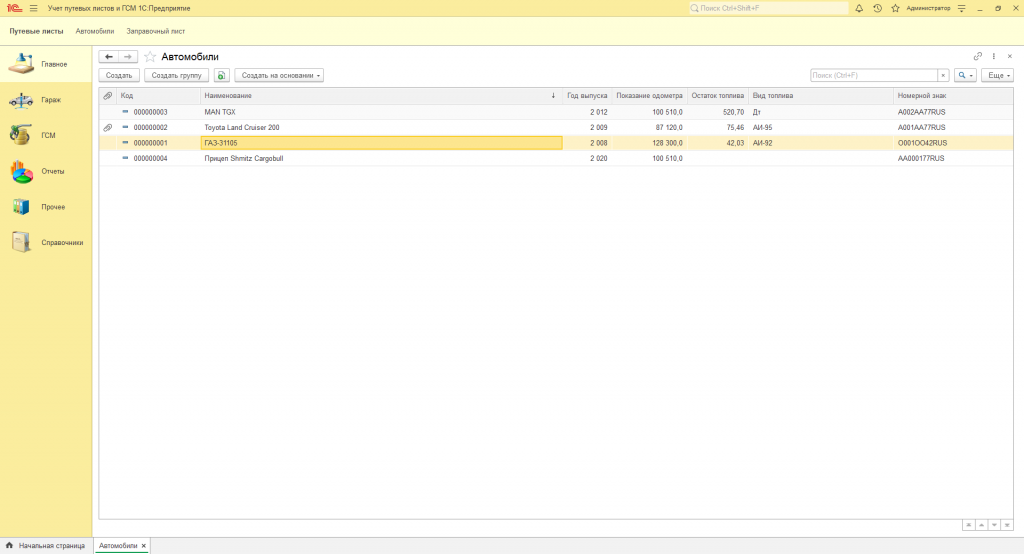The height and width of the screenshot is (554, 1024).
Task: Sort by Остаток топлива column header
Action: (718, 95)
